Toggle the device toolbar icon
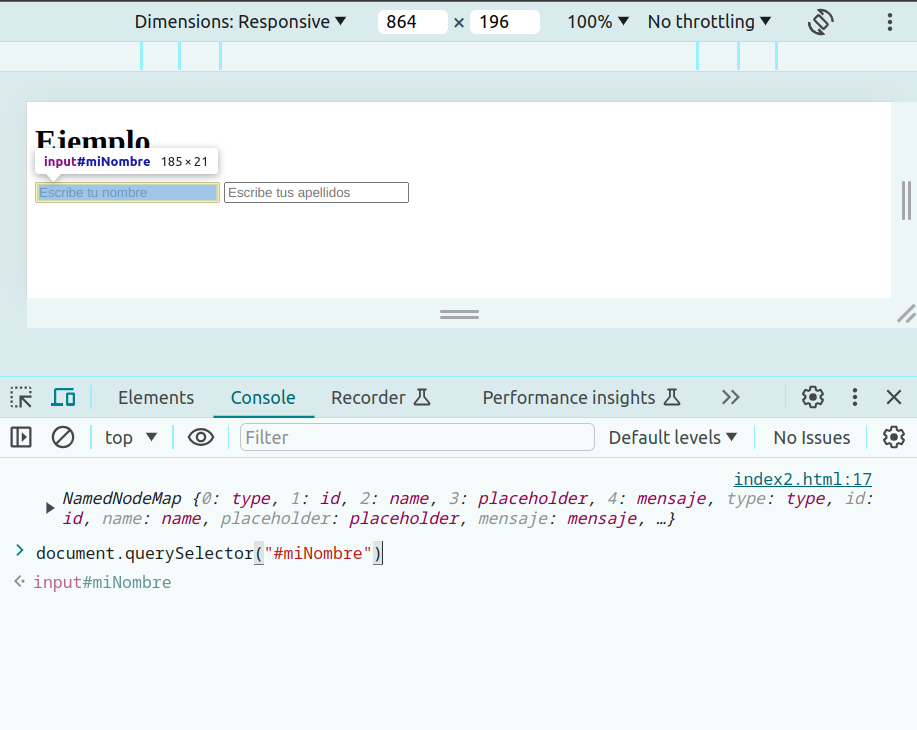Screen dimensions: 917x730 63,397
